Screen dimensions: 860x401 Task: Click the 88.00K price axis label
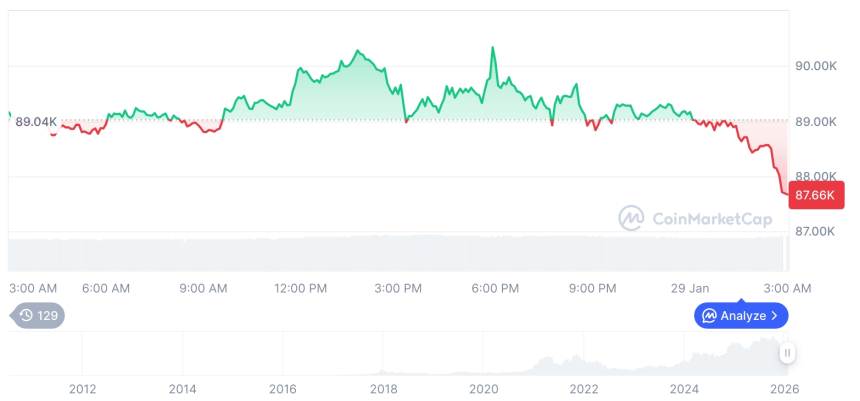pyautogui.click(x=815, y=176)
